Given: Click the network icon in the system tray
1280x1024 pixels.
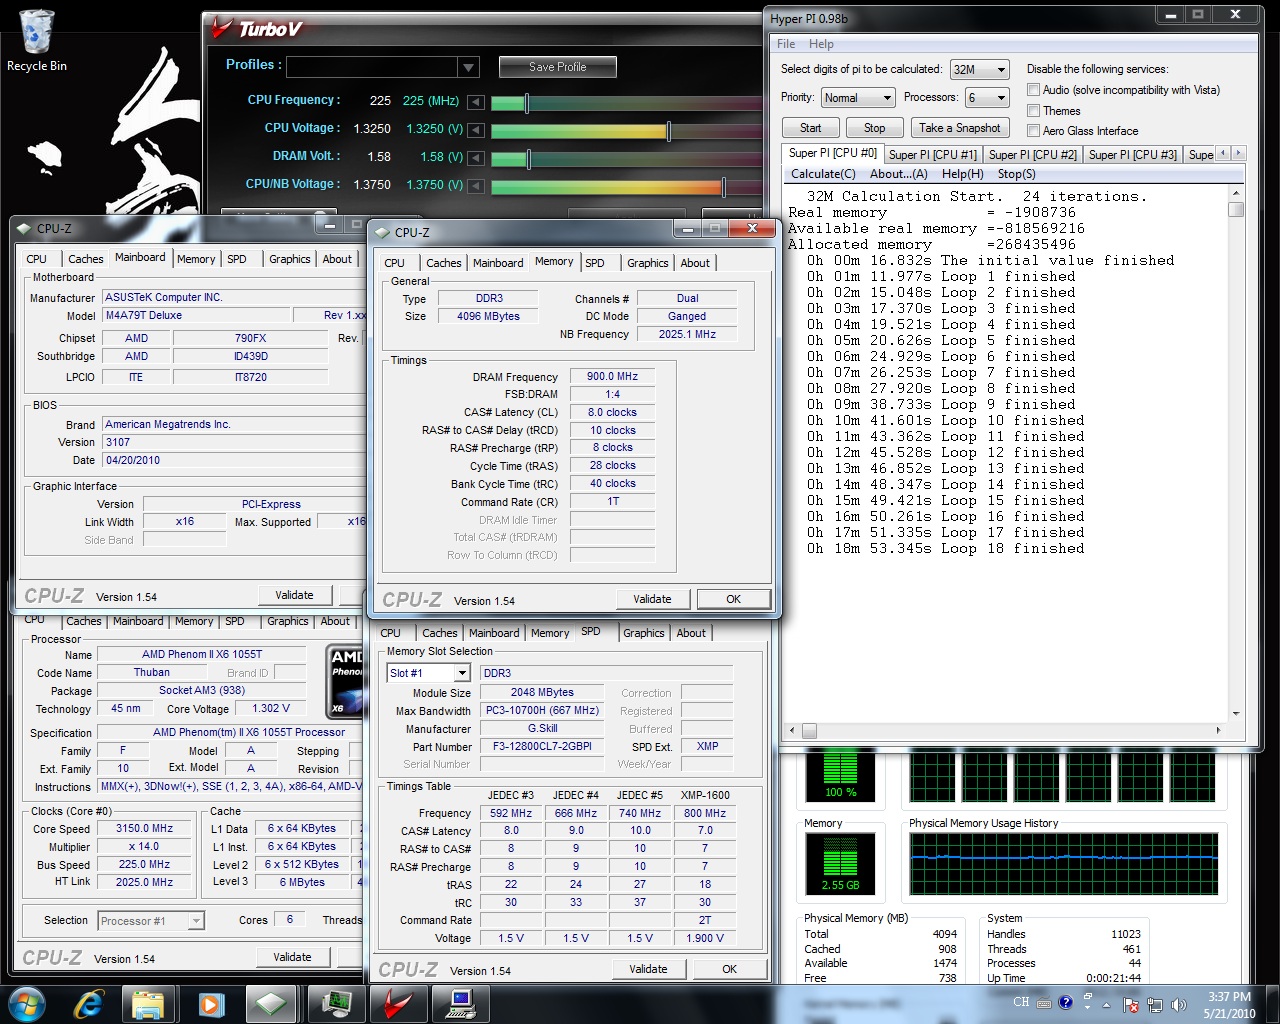Looking at the screenshot, I should (x=1155, y=1004).
